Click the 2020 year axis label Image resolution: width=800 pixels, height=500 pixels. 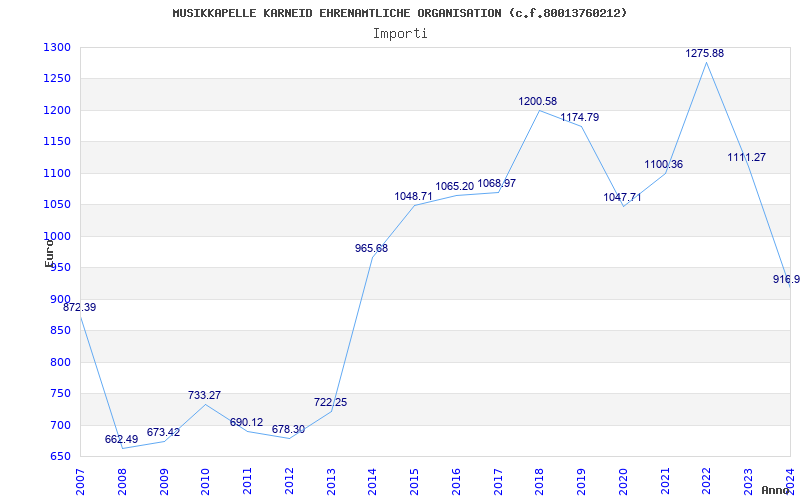[x=623, y=483]
